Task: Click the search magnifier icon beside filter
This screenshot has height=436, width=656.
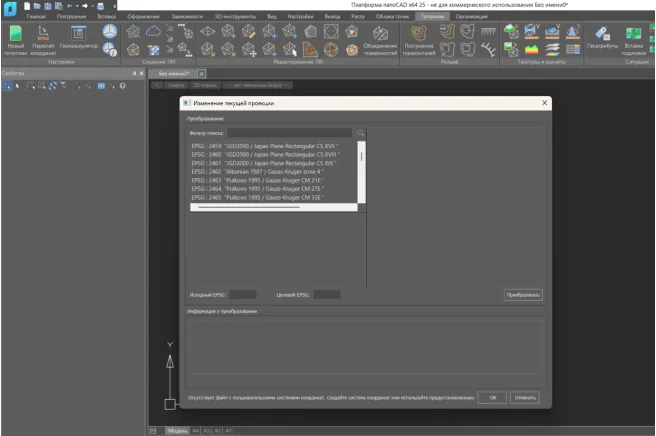Action: coord(361,133)
